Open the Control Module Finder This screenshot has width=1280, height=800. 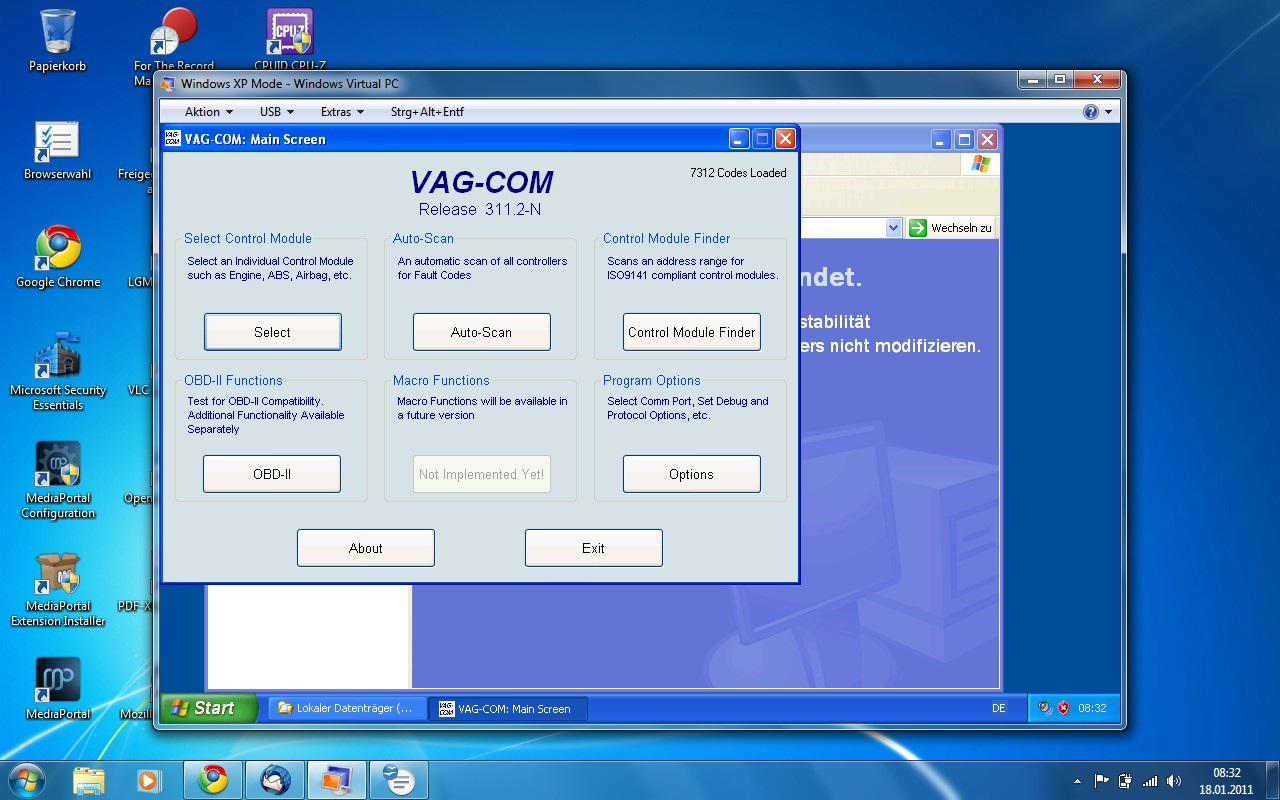pyautogui.click(x=691, y=332)
